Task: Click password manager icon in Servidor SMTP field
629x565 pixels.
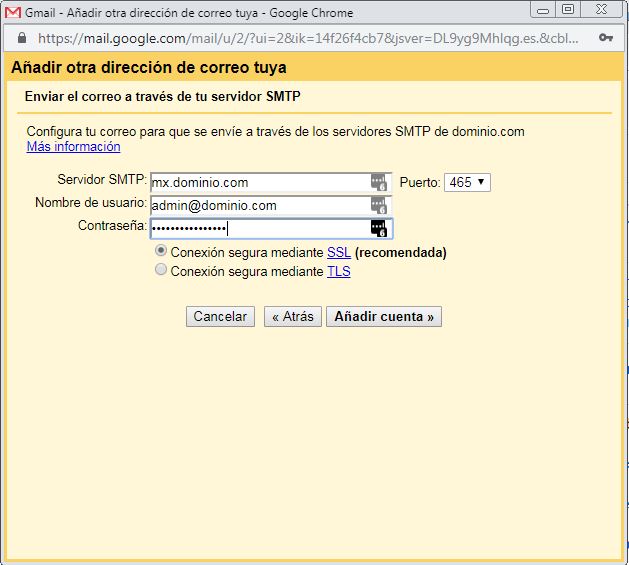Action: 378,182
